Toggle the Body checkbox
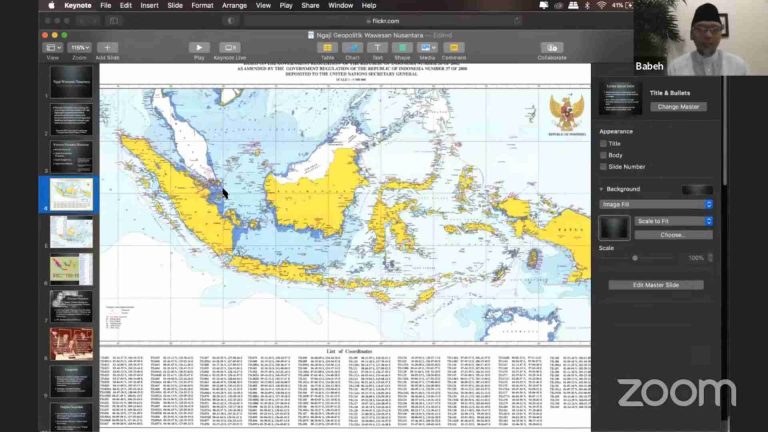The image size is (768, 432). pyautogui.click(x=603, y=155)
